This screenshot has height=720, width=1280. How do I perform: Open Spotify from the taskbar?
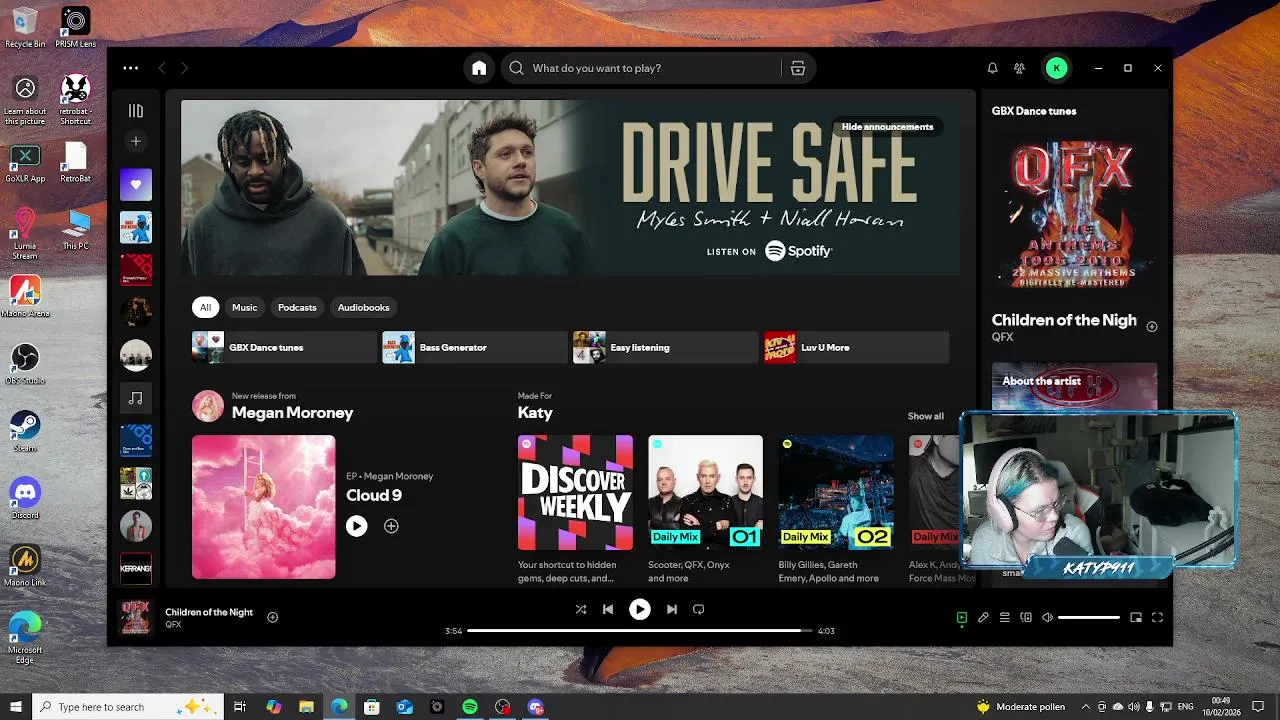[470, 707]
